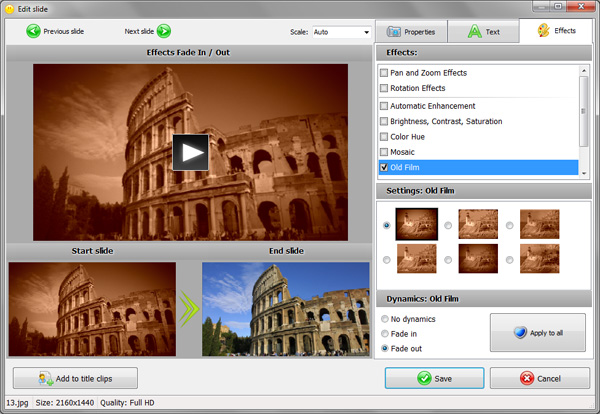600x414 pixels.
Task: Uncheck the Old Film checkbox
Action: (384, 167)
